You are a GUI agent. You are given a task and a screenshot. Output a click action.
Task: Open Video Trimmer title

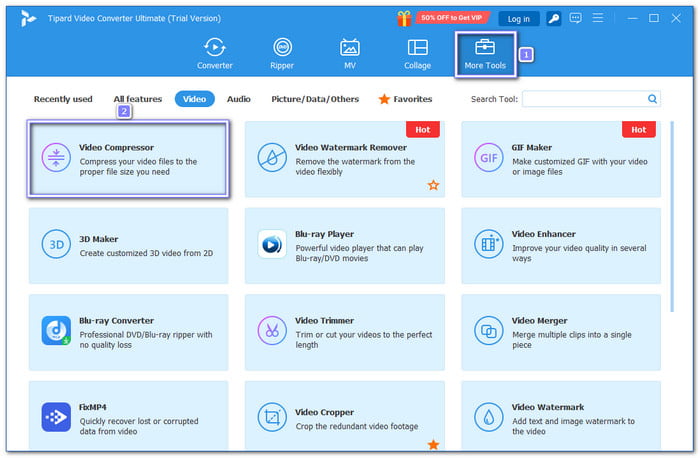[x=325, y=321]
